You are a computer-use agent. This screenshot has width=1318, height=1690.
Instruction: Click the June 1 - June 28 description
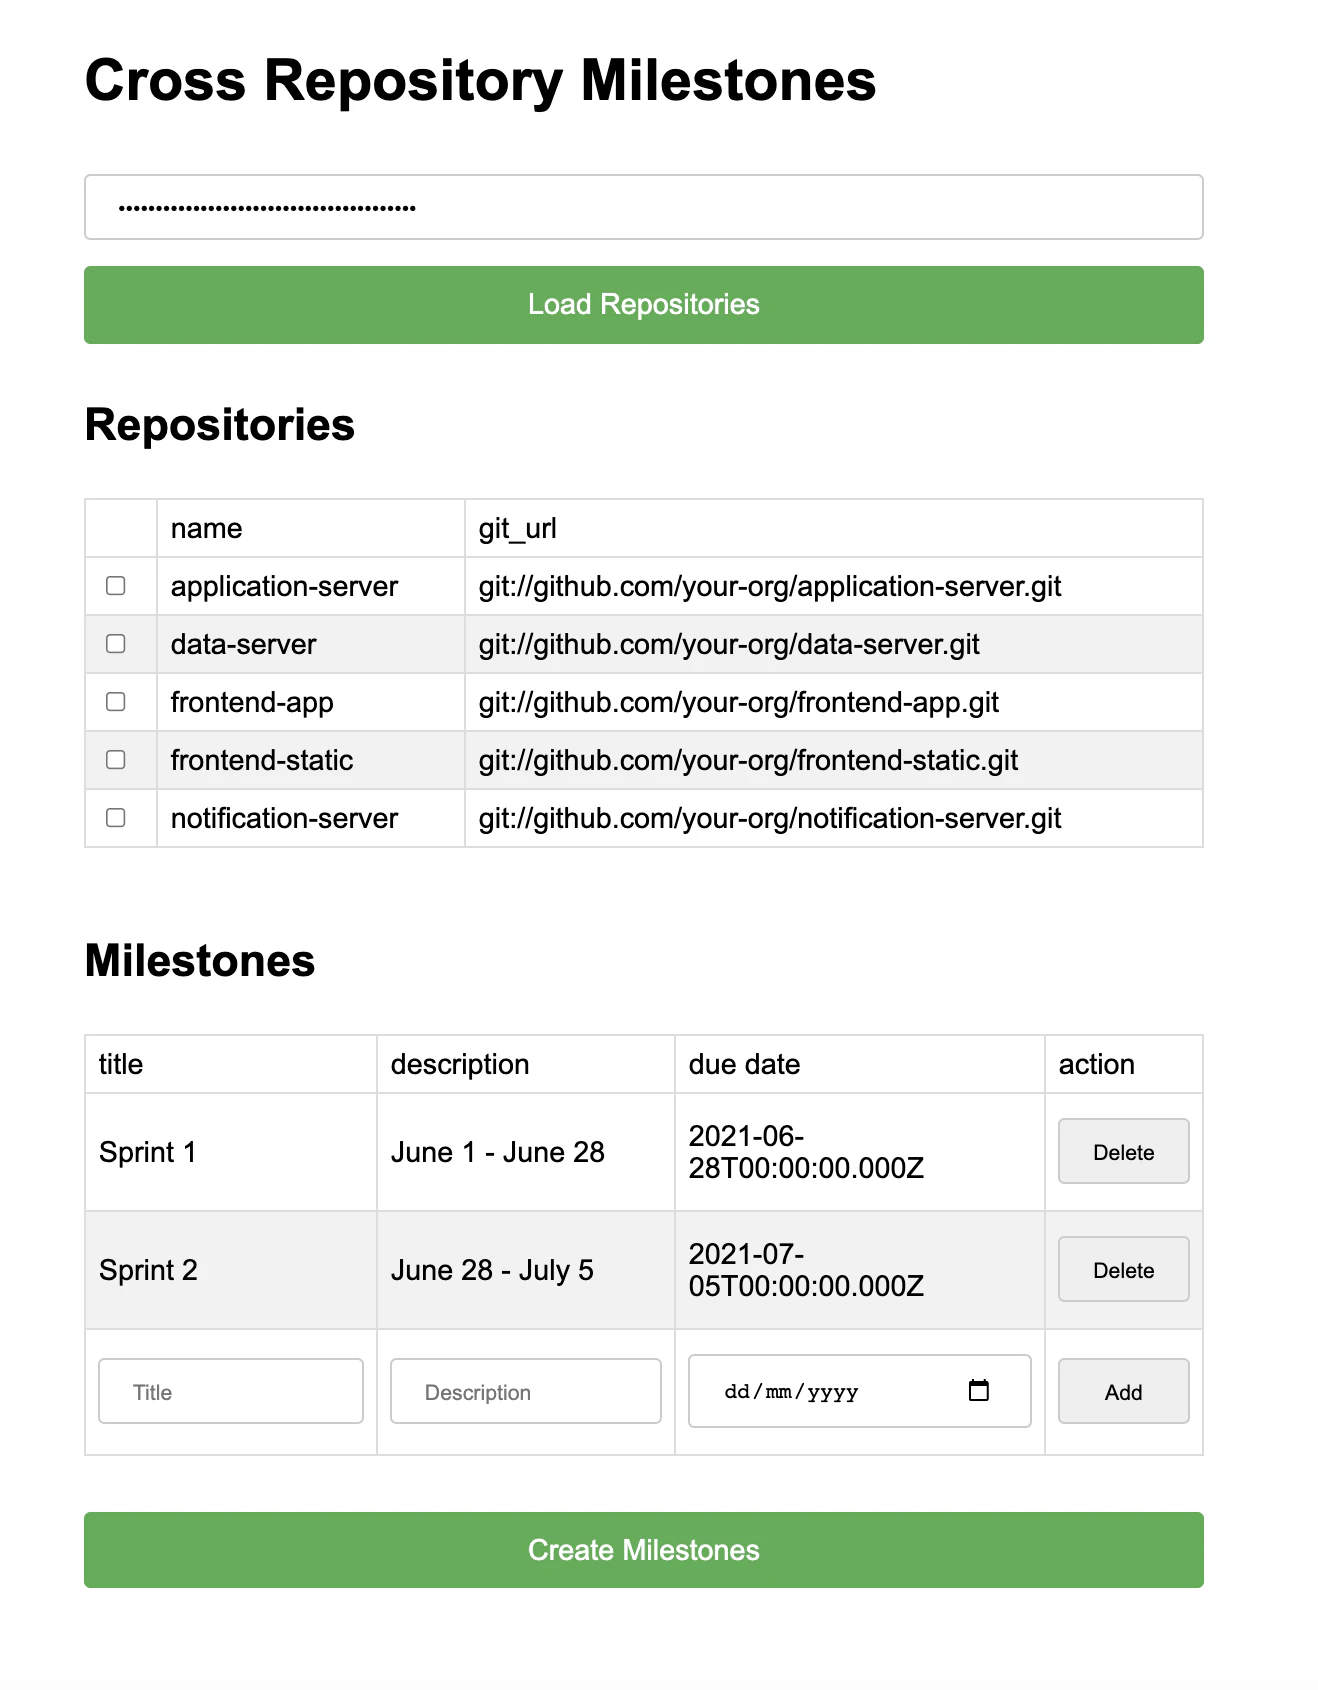click(x=498, y=1152)
